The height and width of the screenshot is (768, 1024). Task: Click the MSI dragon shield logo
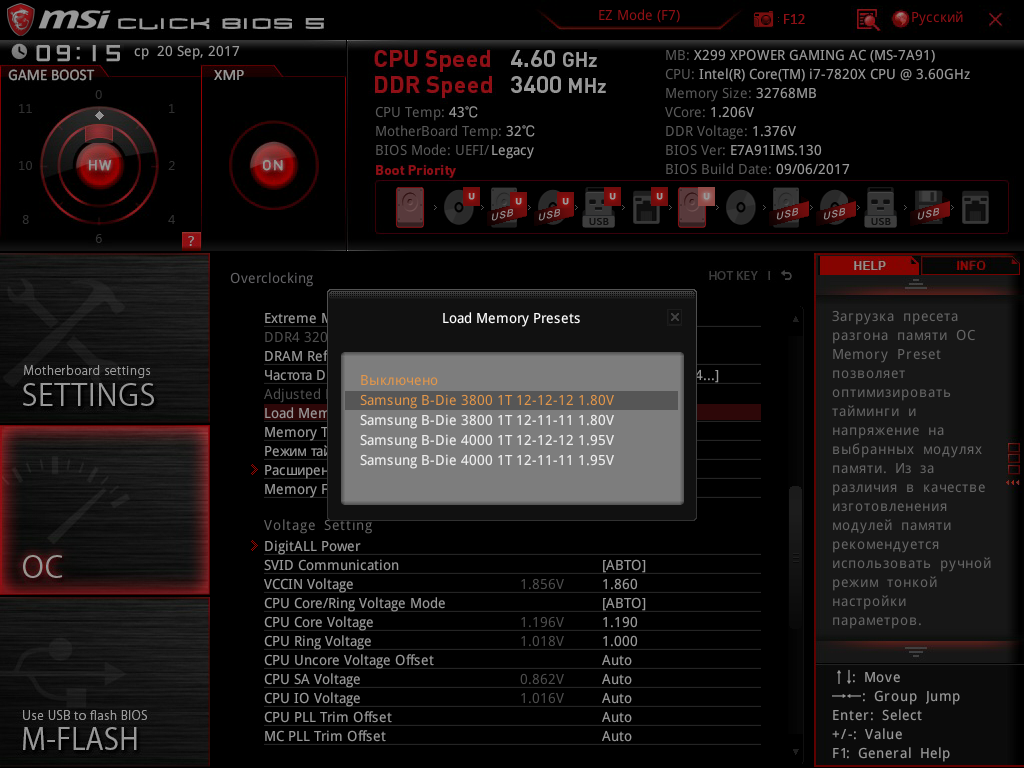tap(20, 19)
